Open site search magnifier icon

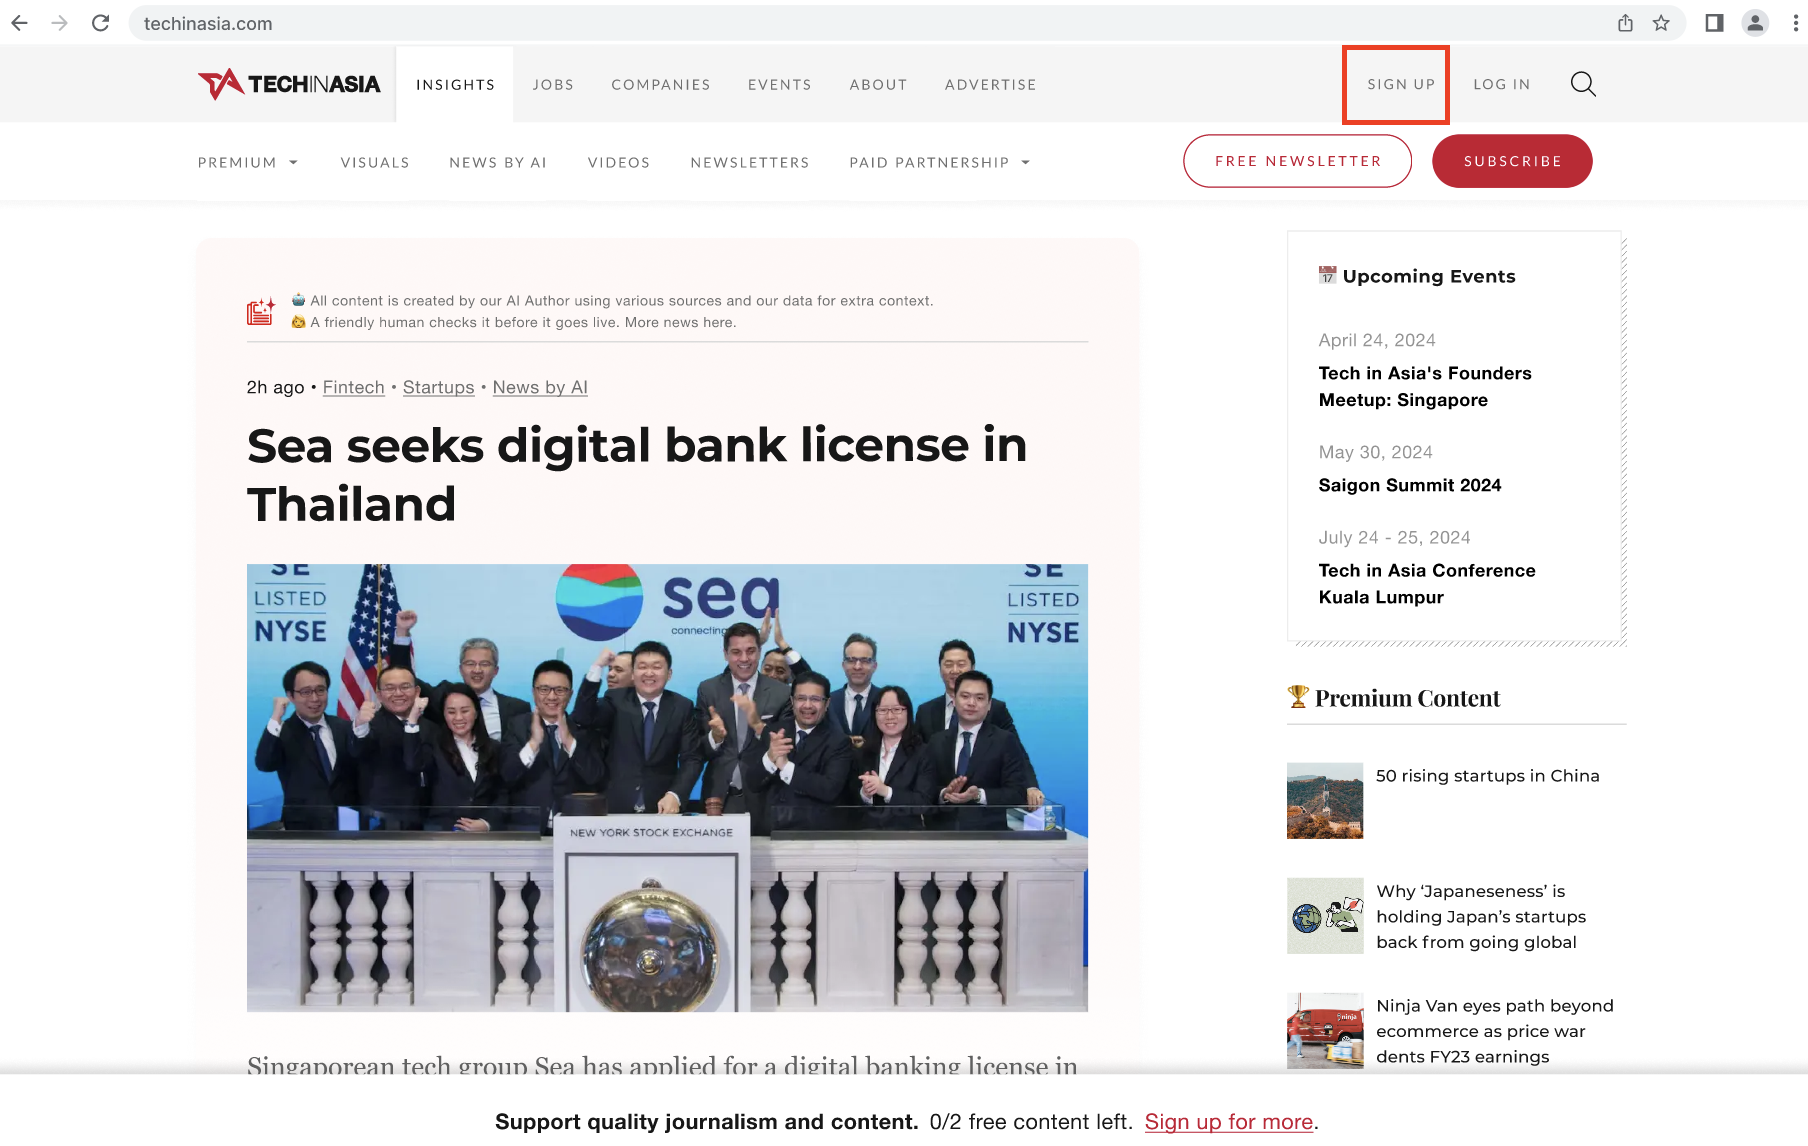click(1583, 84)
